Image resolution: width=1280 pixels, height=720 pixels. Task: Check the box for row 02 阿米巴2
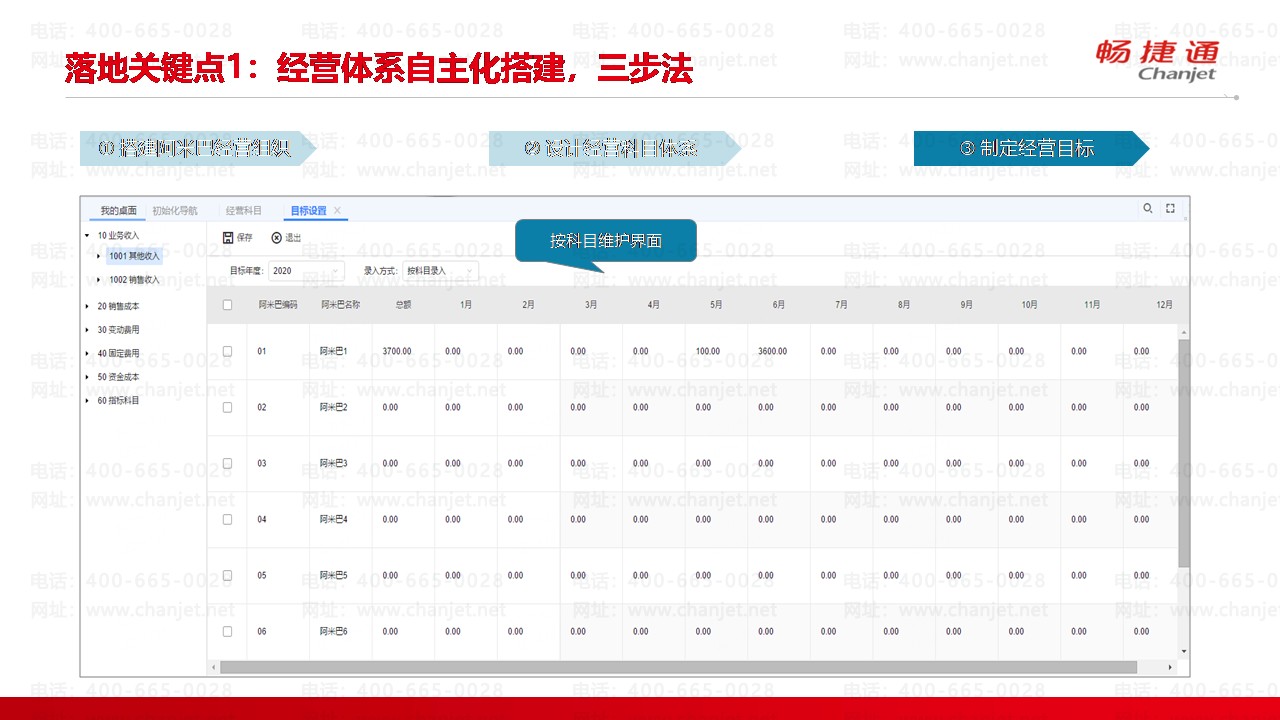[227, 407]
